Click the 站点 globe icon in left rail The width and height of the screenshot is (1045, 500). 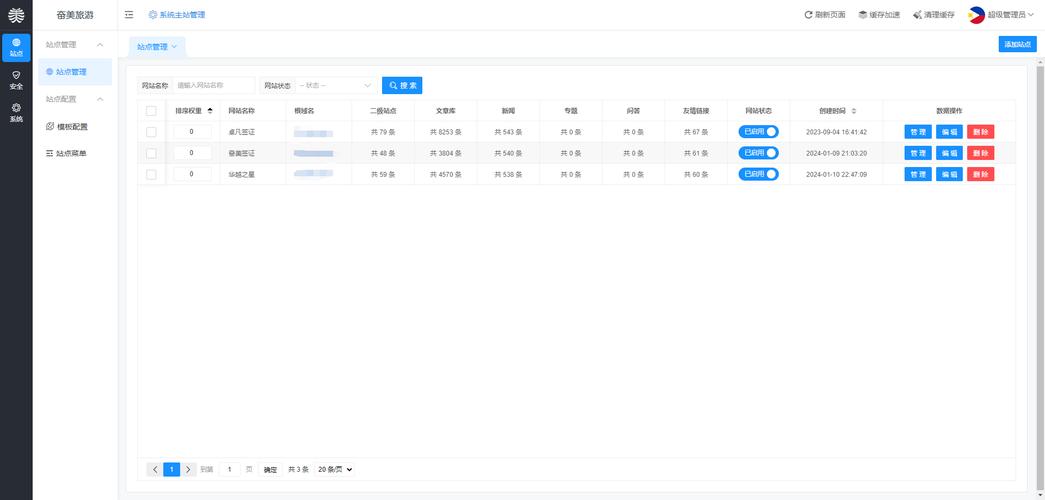point(16,43)
